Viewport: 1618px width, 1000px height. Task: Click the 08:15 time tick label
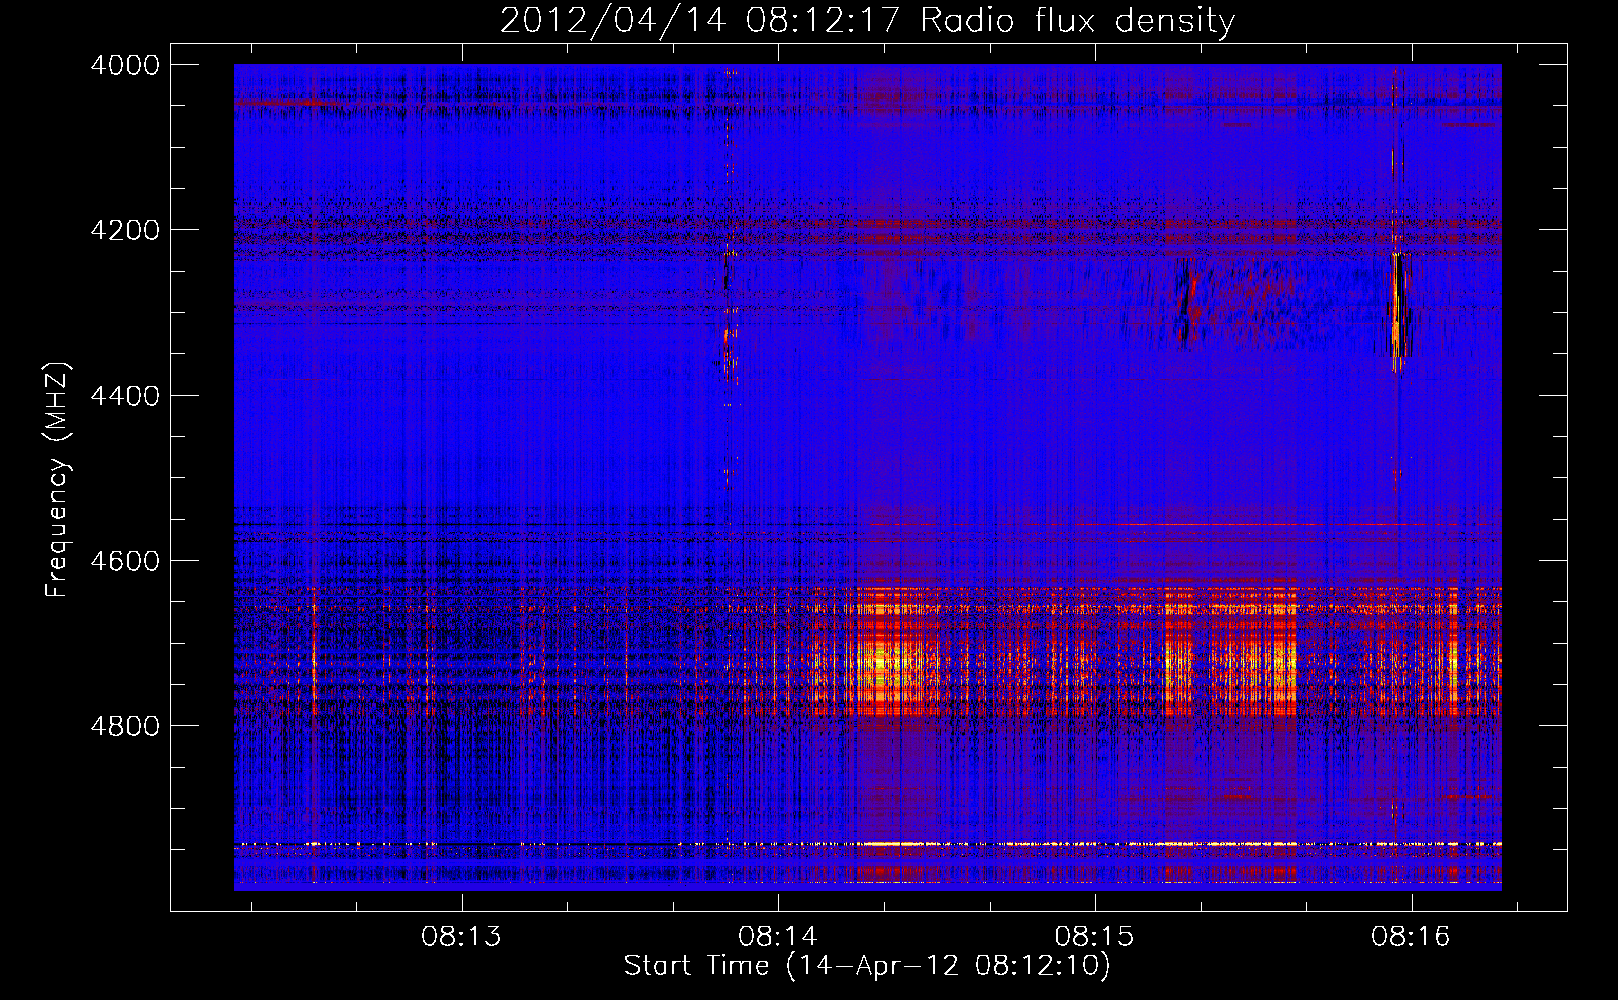[x=1095, y=937]
